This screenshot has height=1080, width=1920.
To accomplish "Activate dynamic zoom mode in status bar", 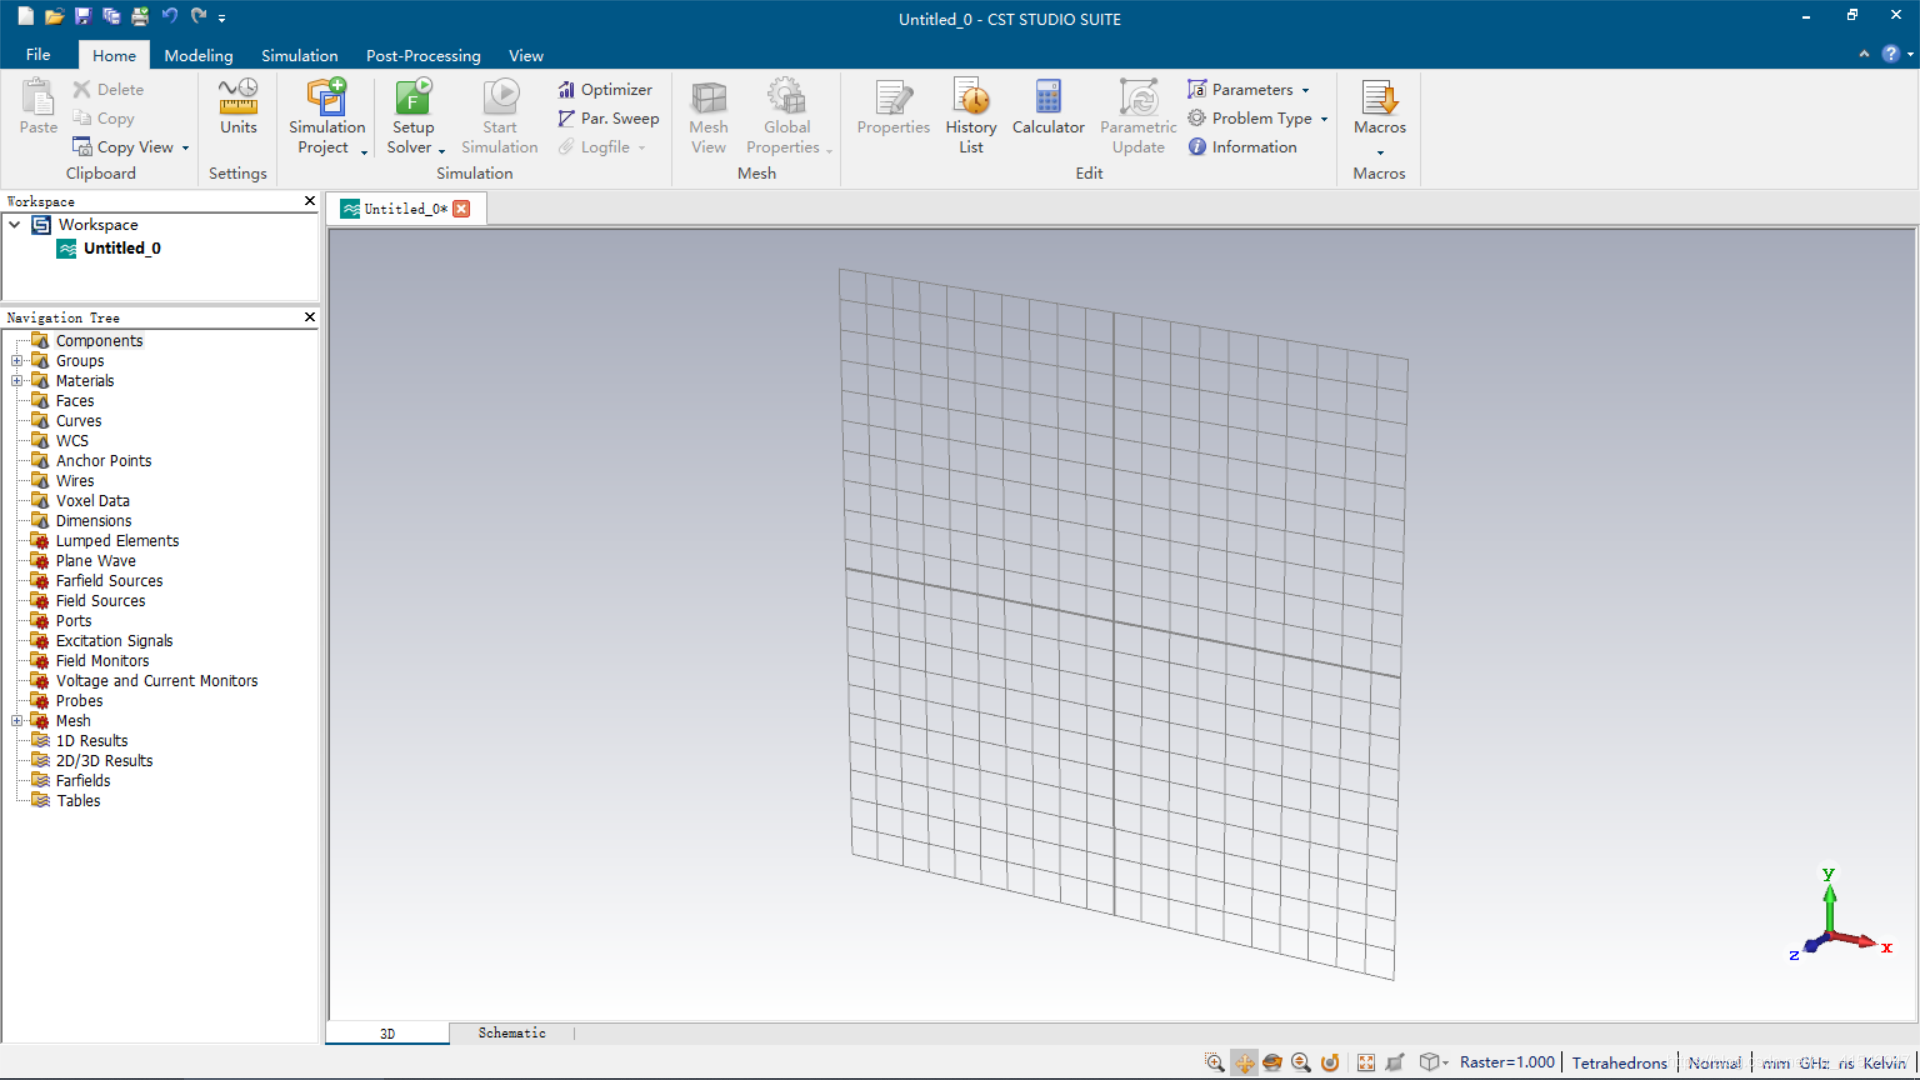I will [x=1301, y=1062].
